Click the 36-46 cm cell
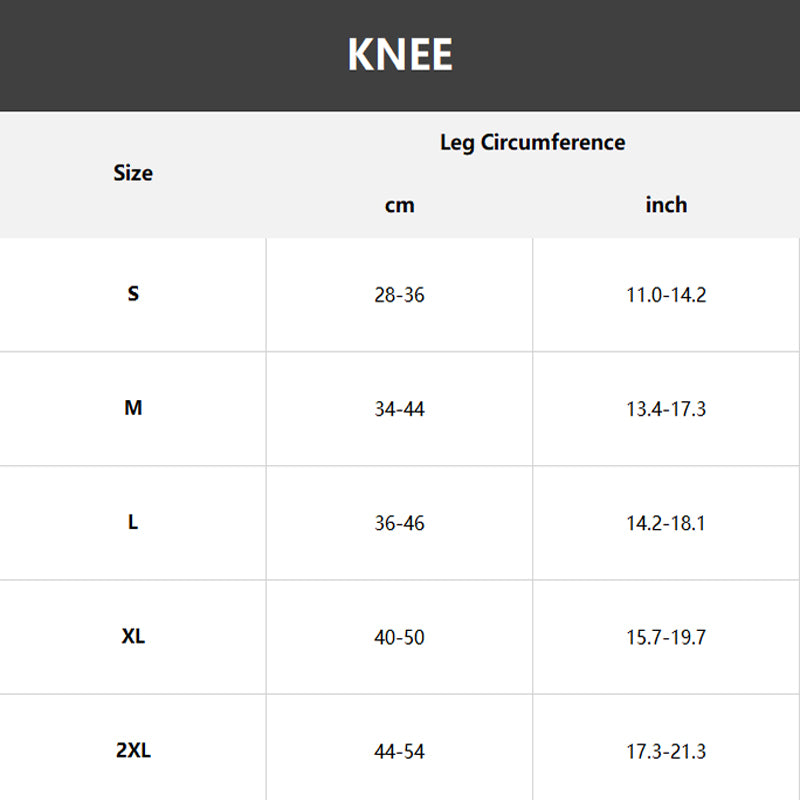800x800 pixels. [x=399, y=523]
